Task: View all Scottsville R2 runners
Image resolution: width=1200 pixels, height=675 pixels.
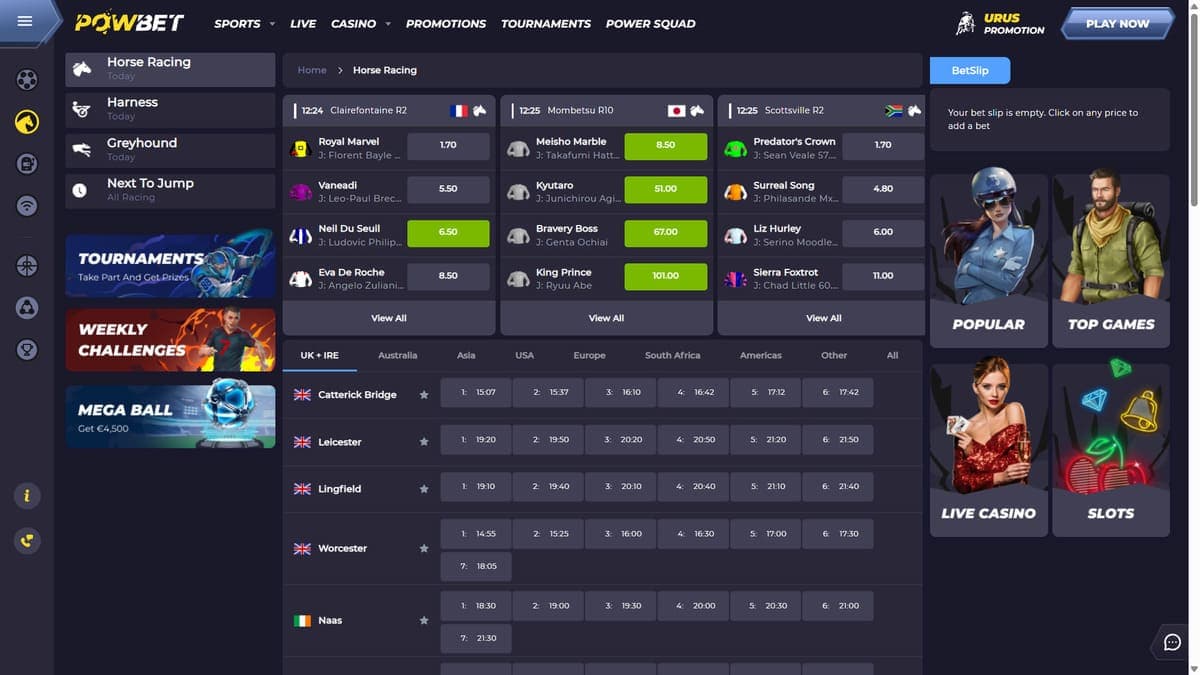Action: pyautogui.click(x=824, y=318)
